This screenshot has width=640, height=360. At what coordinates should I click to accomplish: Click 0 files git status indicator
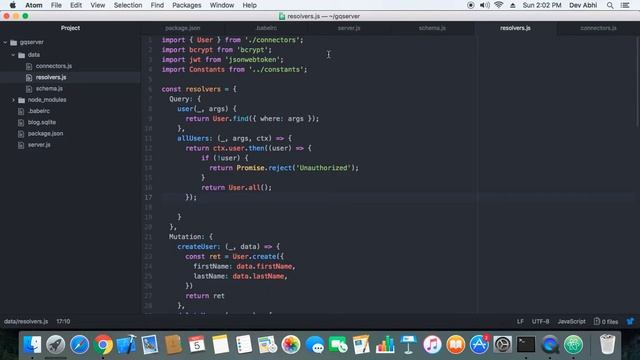coord(606,321)
